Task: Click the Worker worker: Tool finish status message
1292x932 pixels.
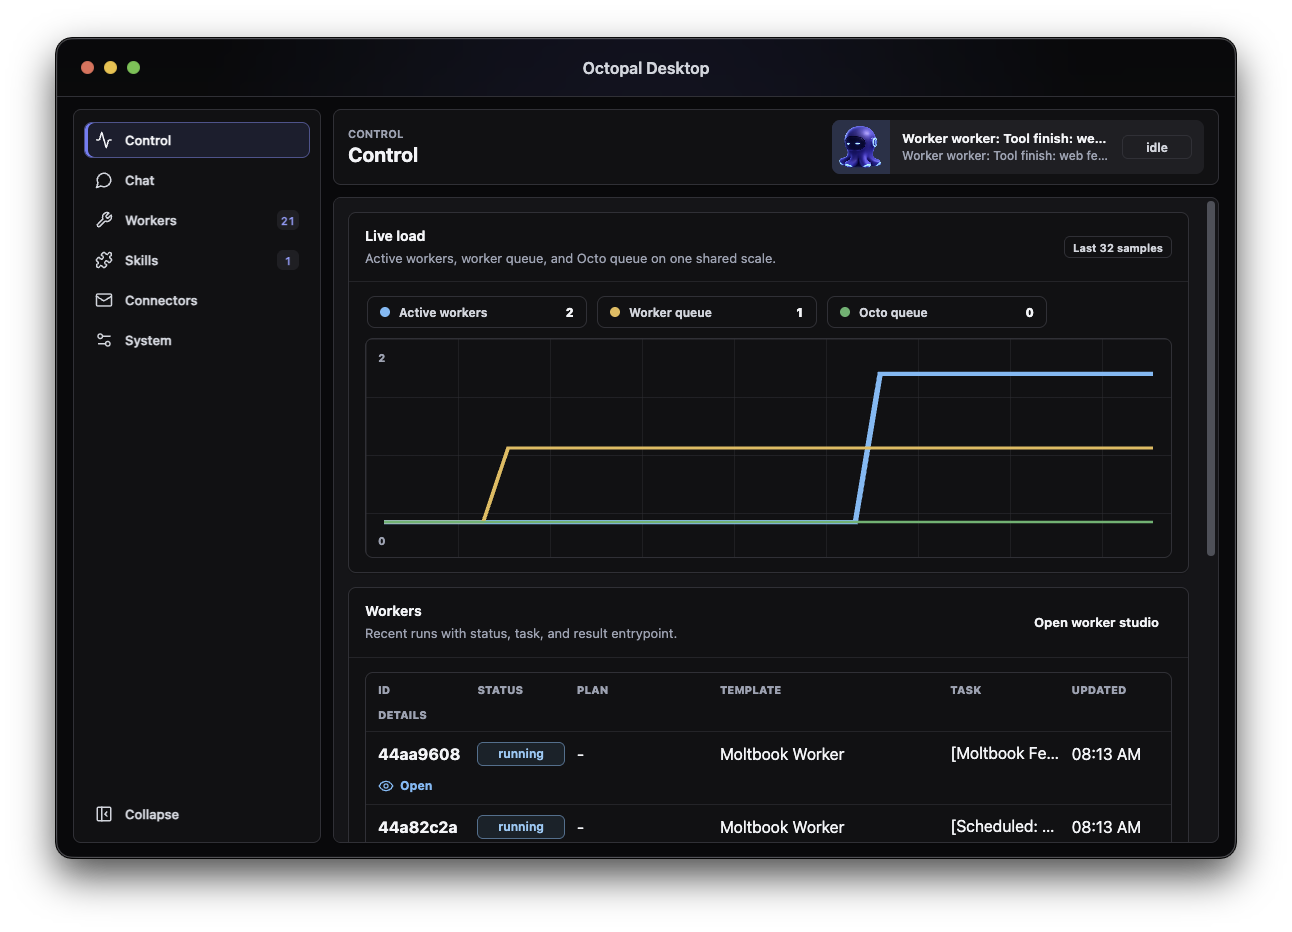Action: coord(1005,147)
